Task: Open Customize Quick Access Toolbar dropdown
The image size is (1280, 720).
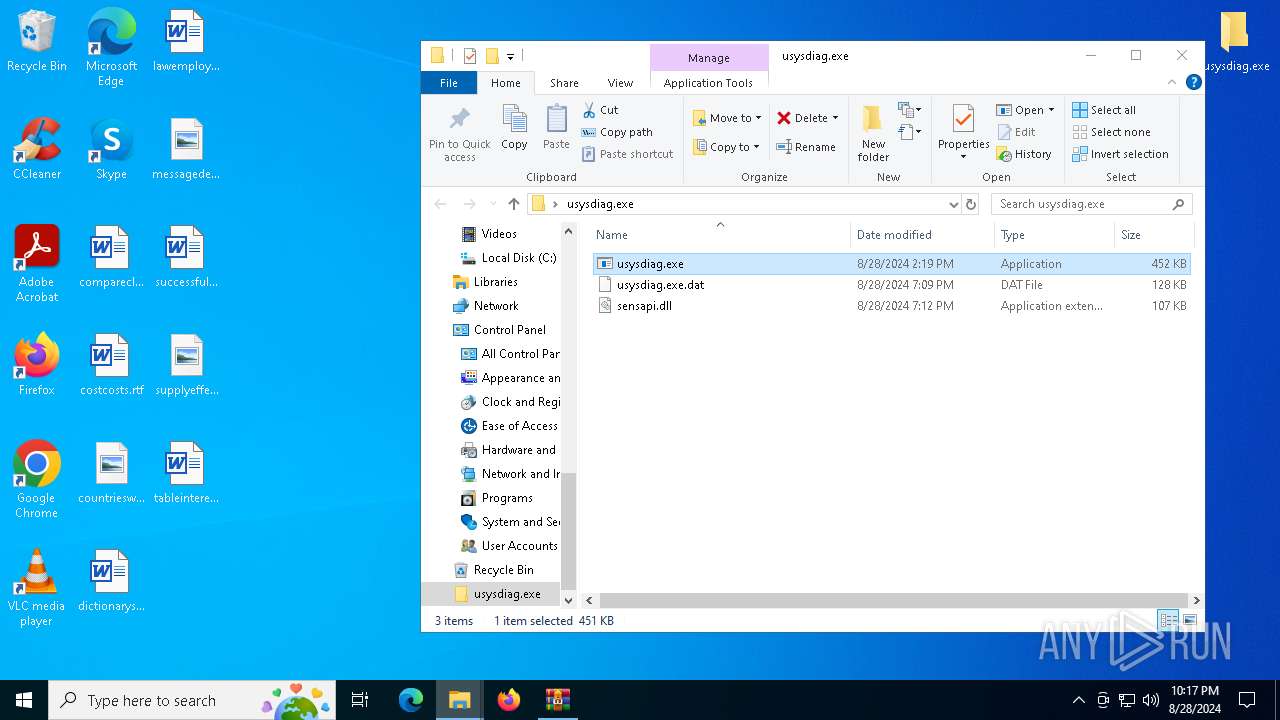Action: pyautogui.click(x=510, y=56)
